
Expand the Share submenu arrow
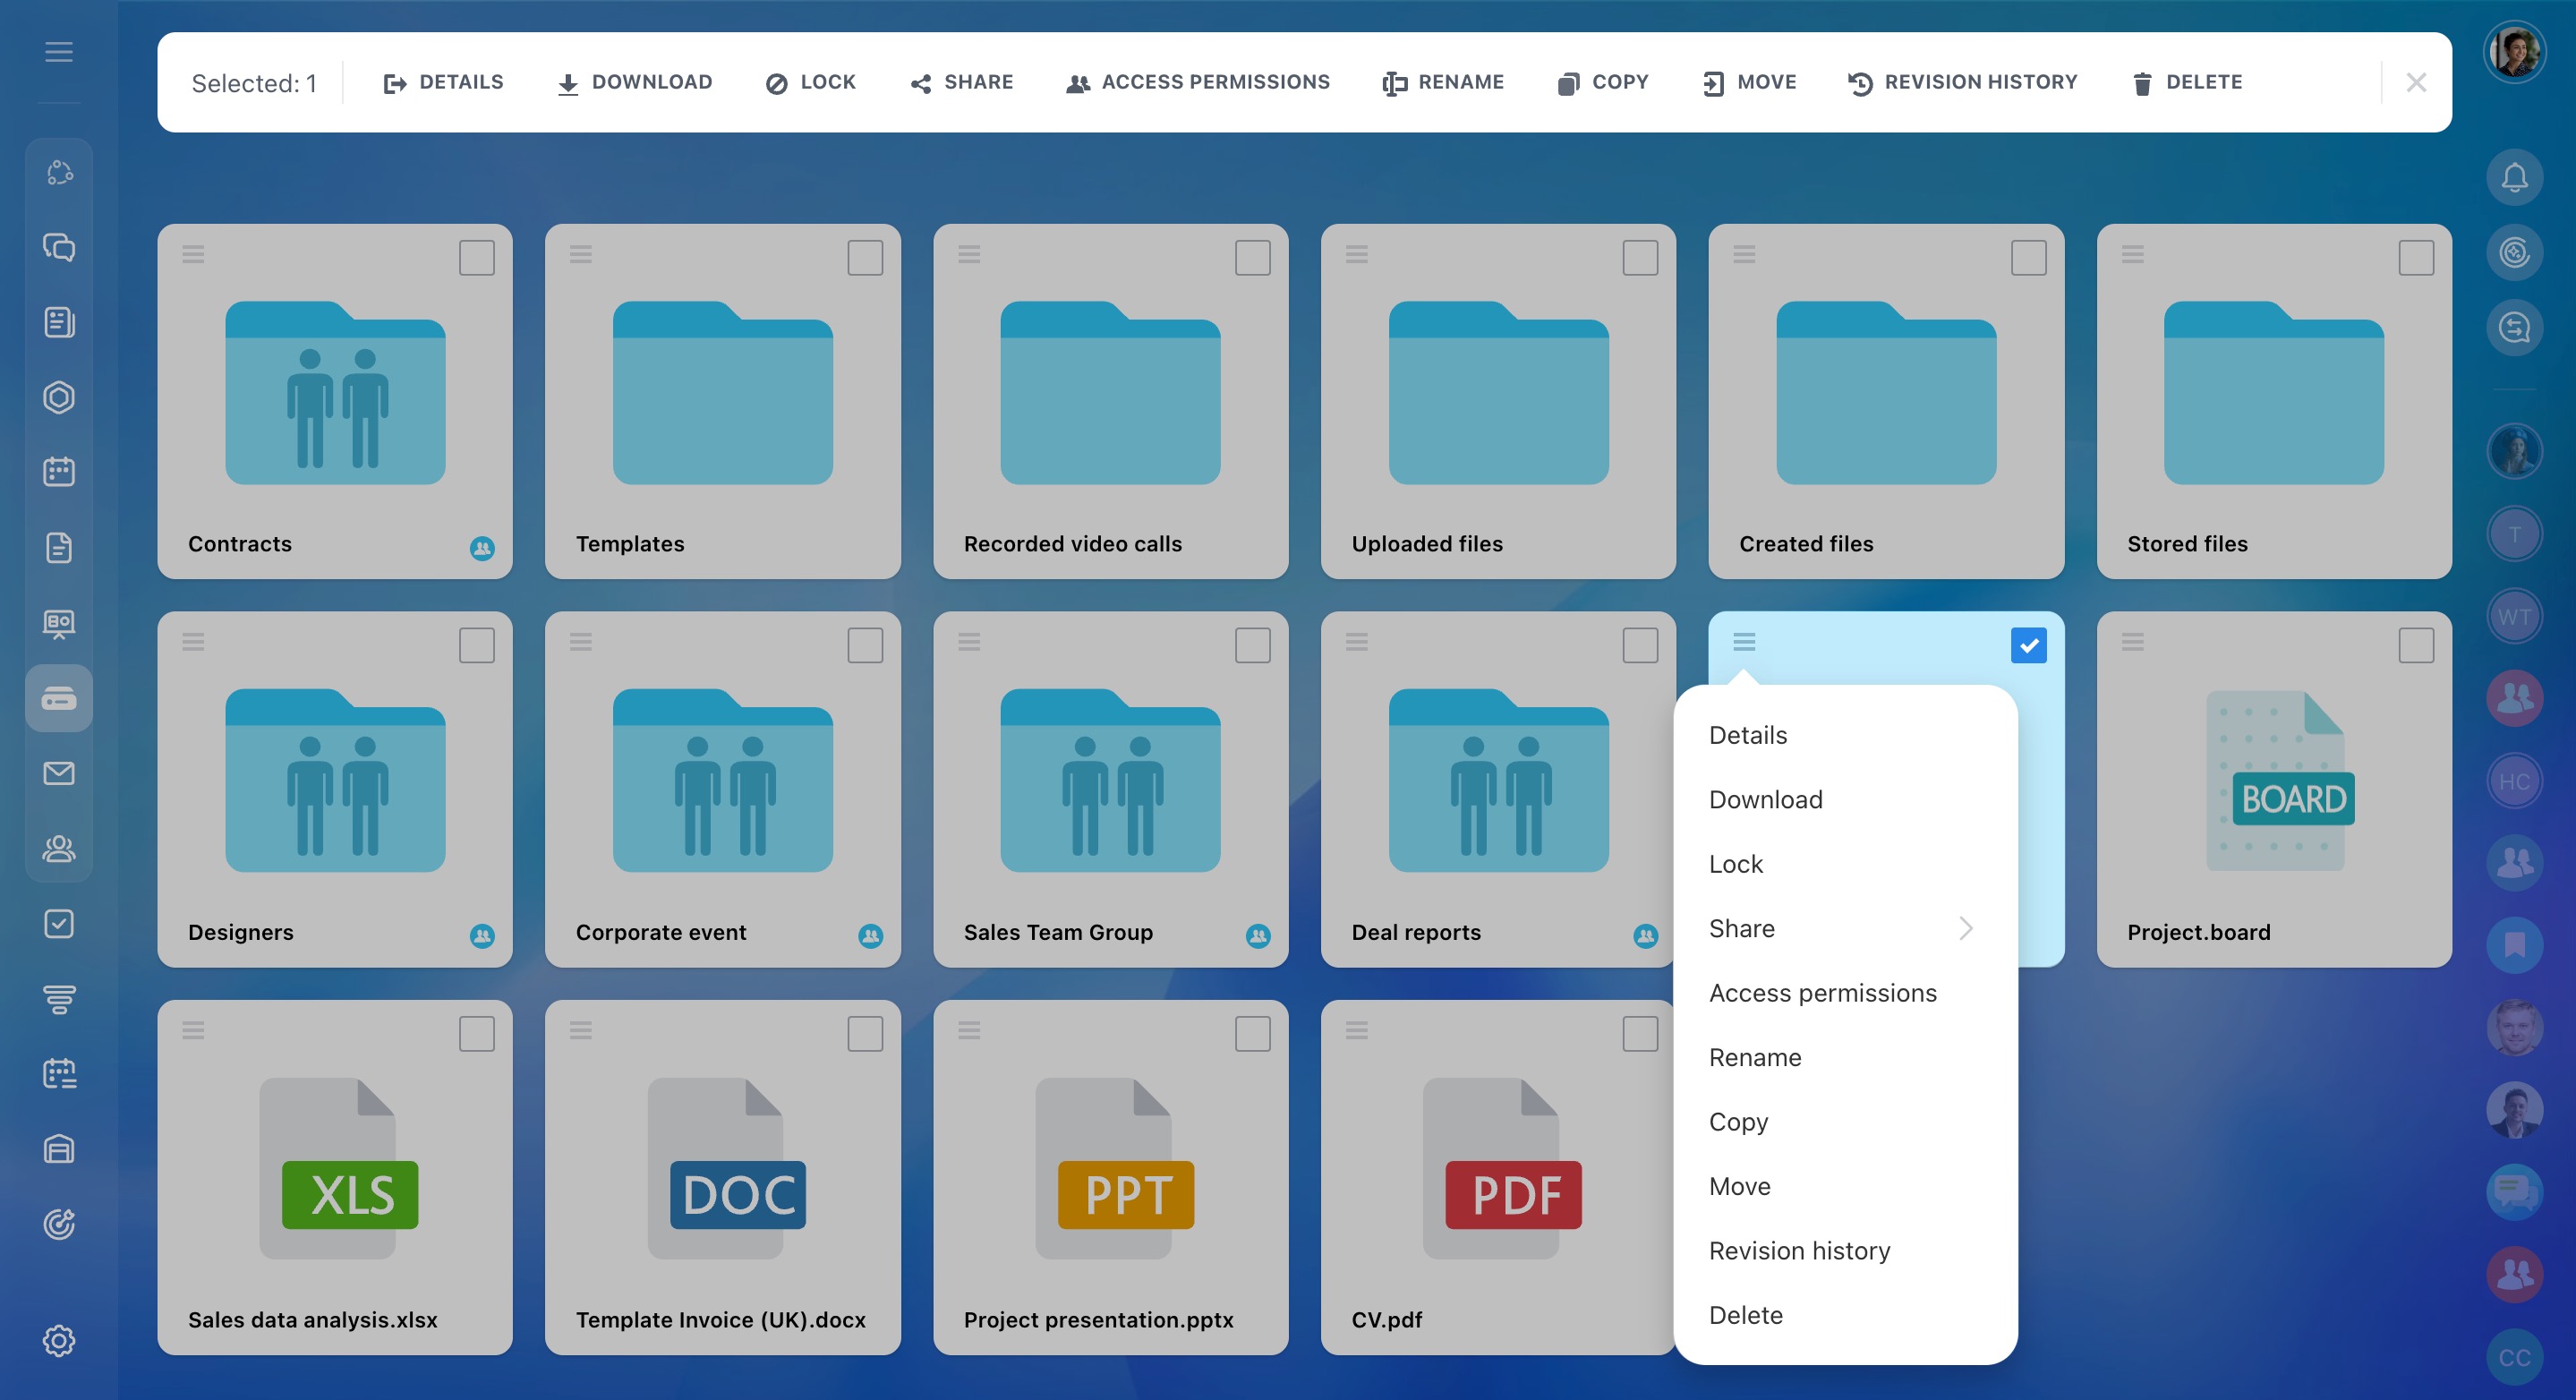tap(1965, 929)
